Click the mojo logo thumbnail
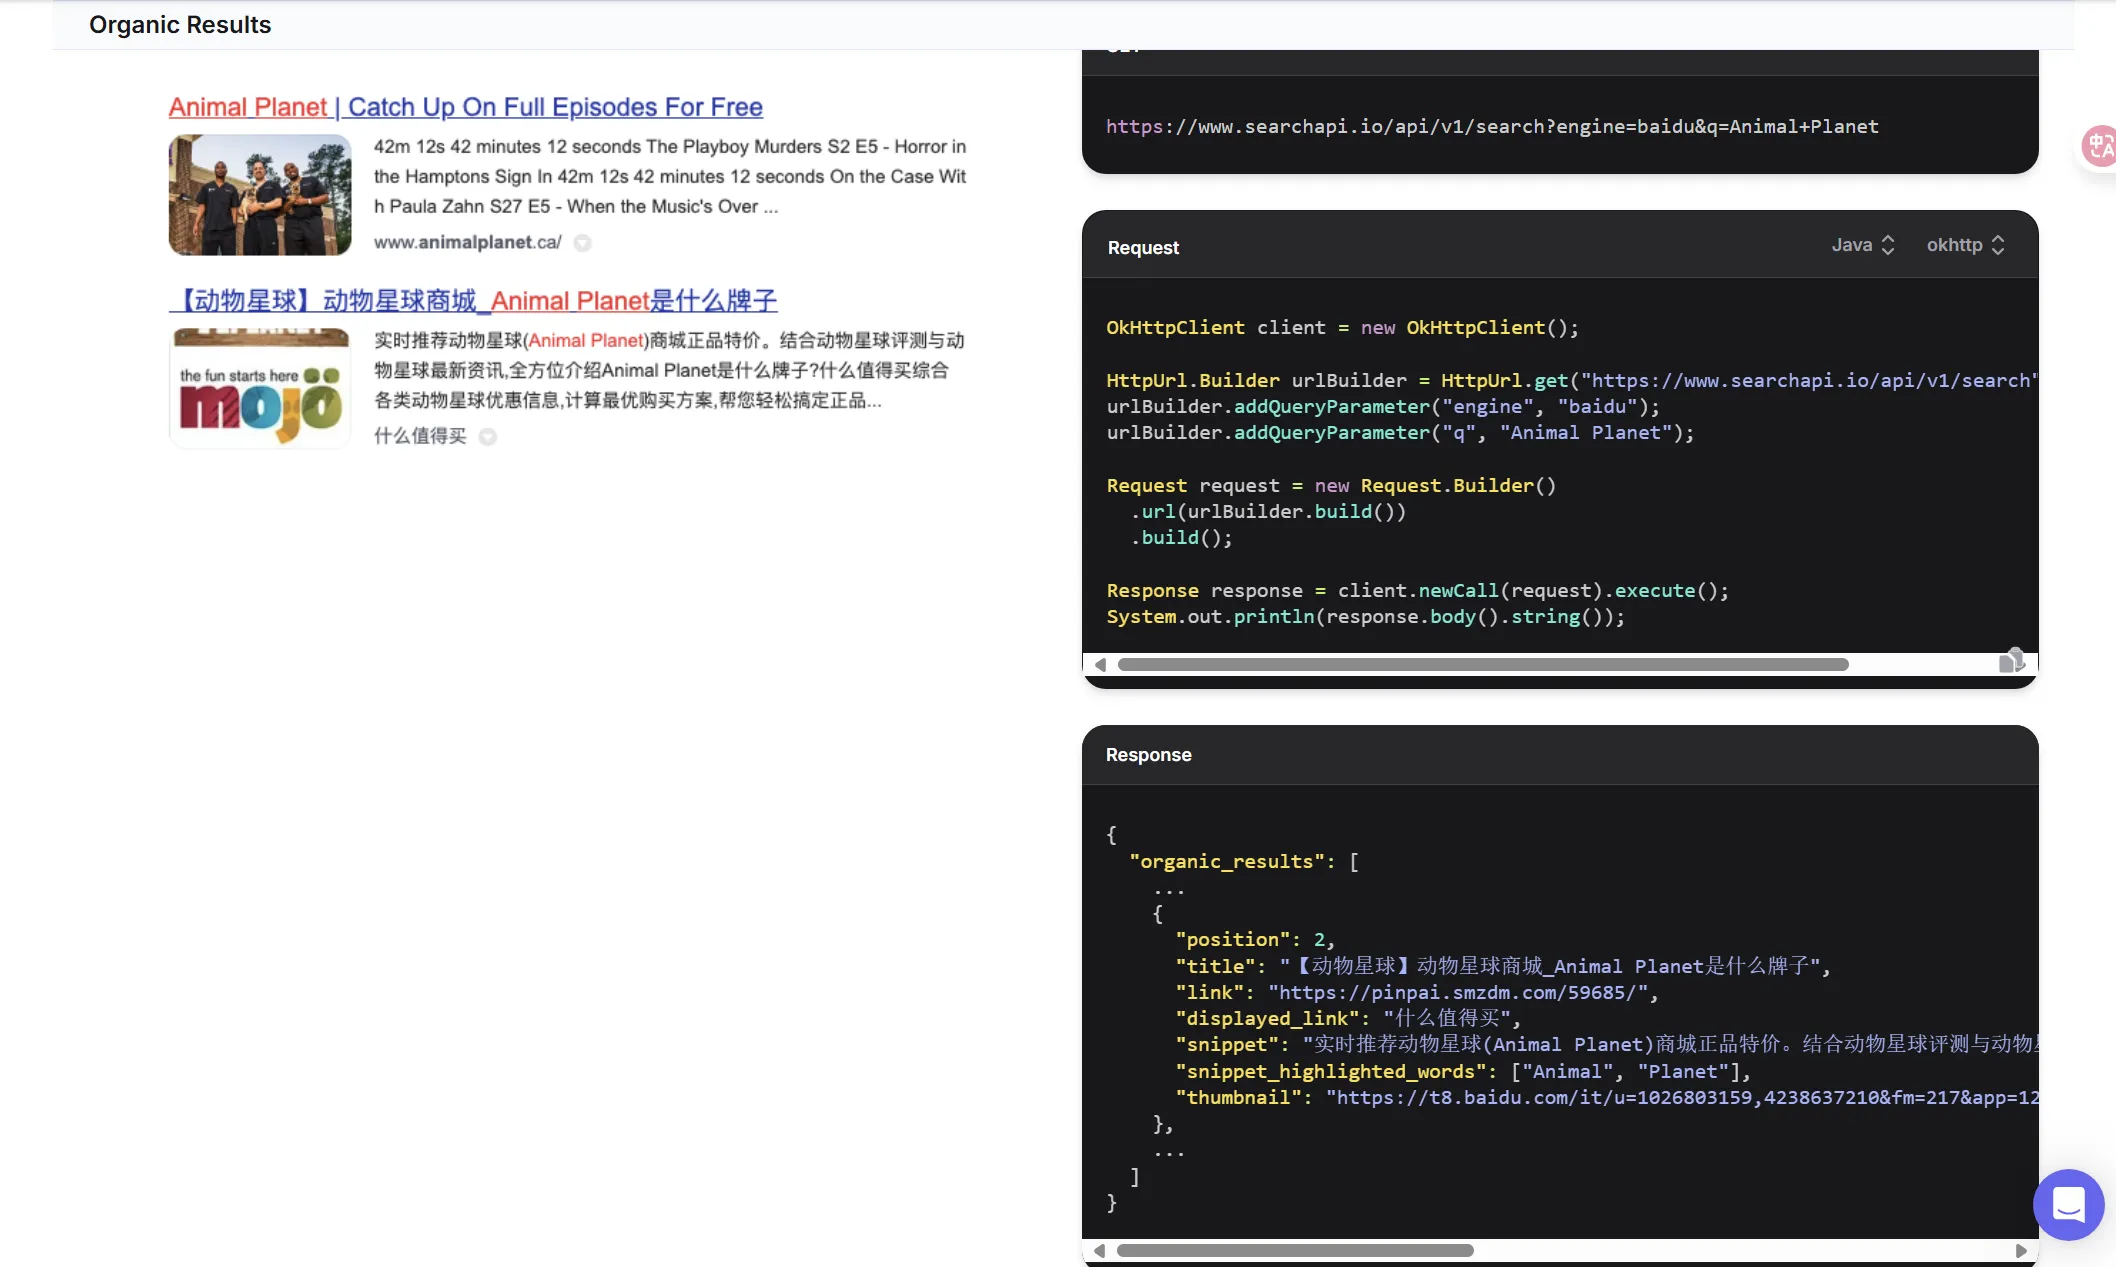Viewport: 2116px width, 1267px height. click(260, 388)
